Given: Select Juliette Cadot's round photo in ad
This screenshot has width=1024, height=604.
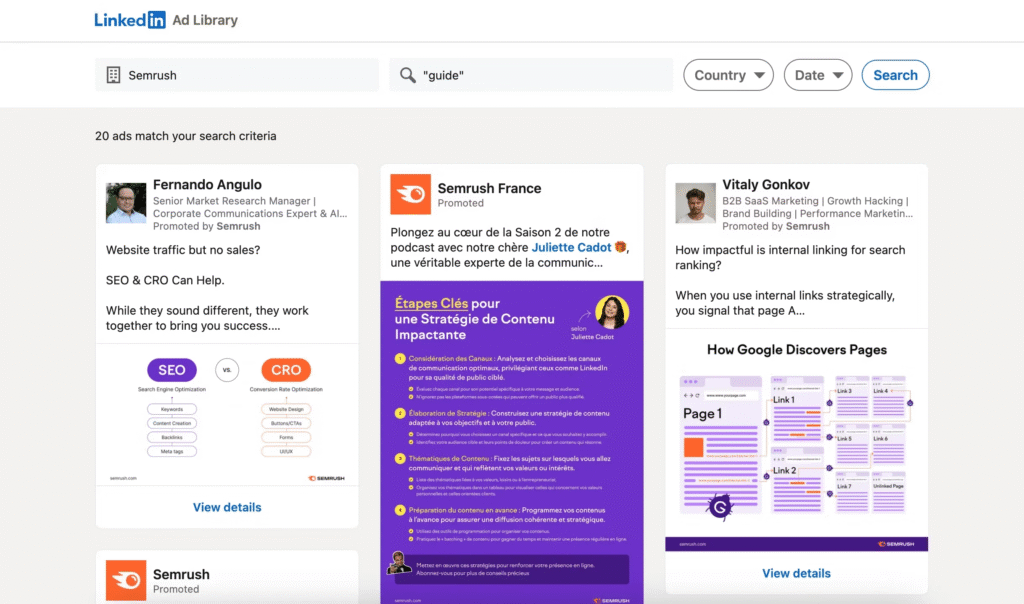Looking at the screenshot, I should pos(612,311).
